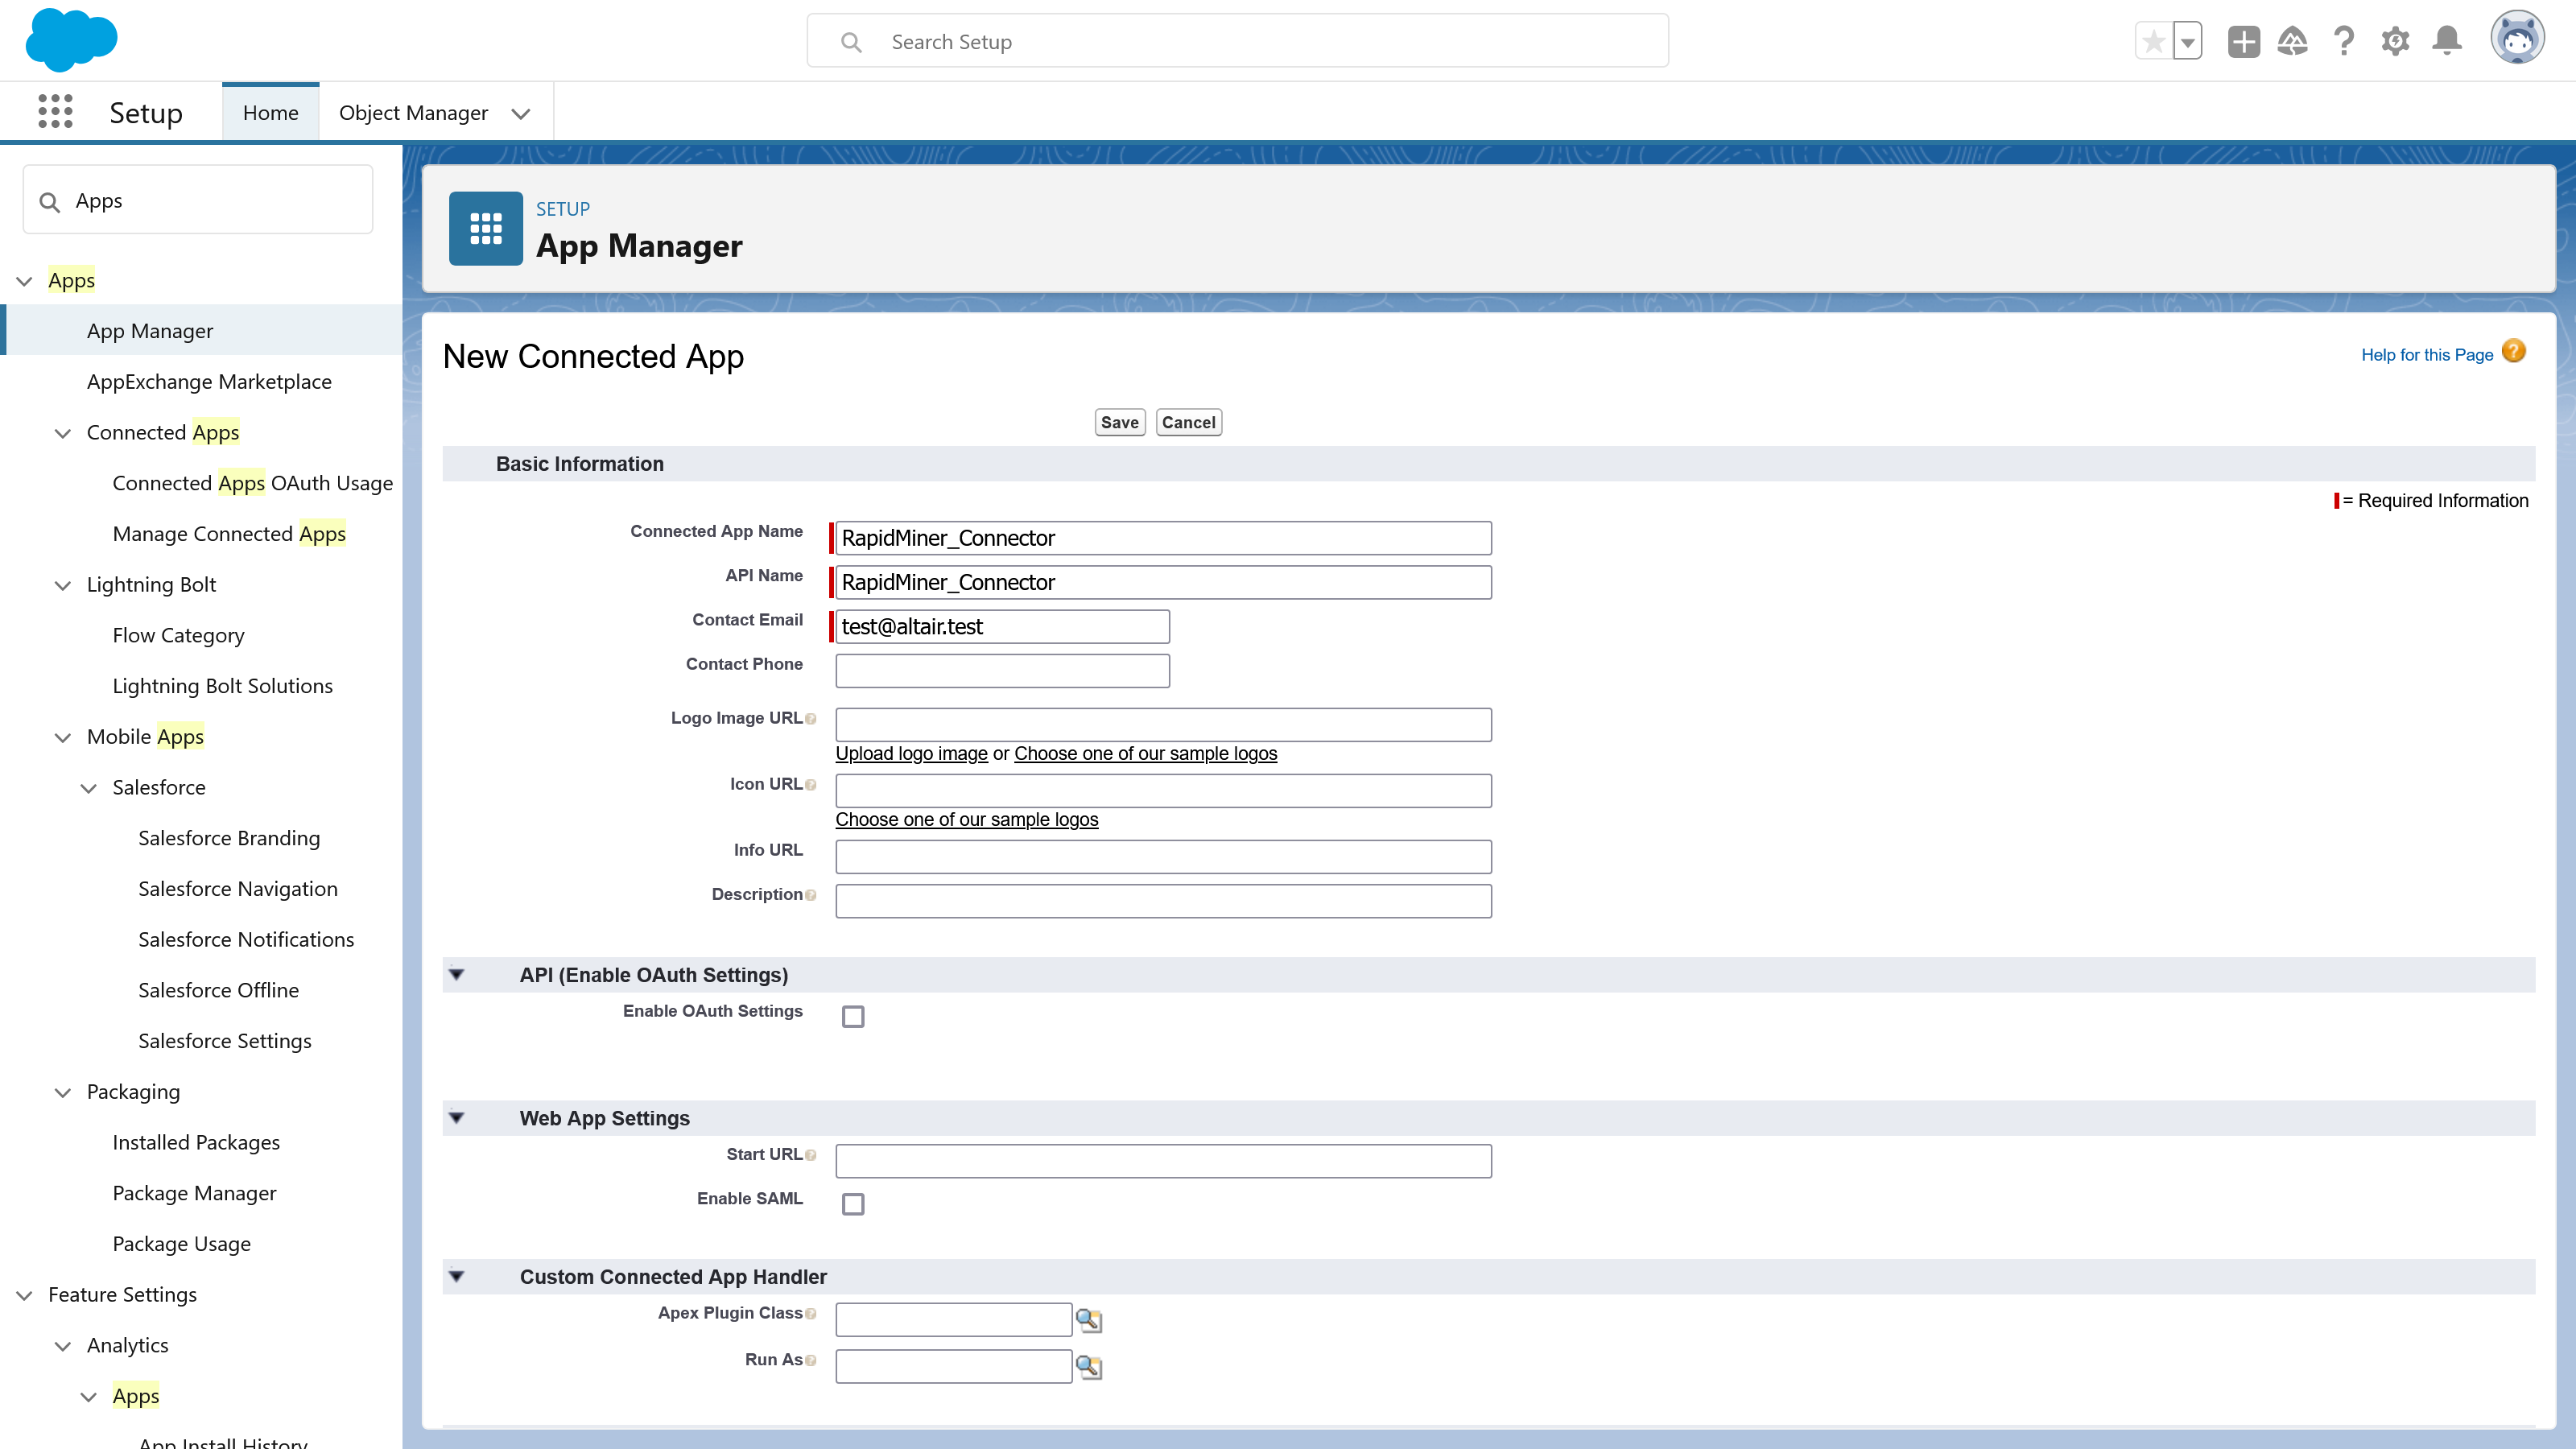This screenshot has width=2576, height=1449.
Task: Open Apex Plugin Class lookup icon
Action: 1088,1320
